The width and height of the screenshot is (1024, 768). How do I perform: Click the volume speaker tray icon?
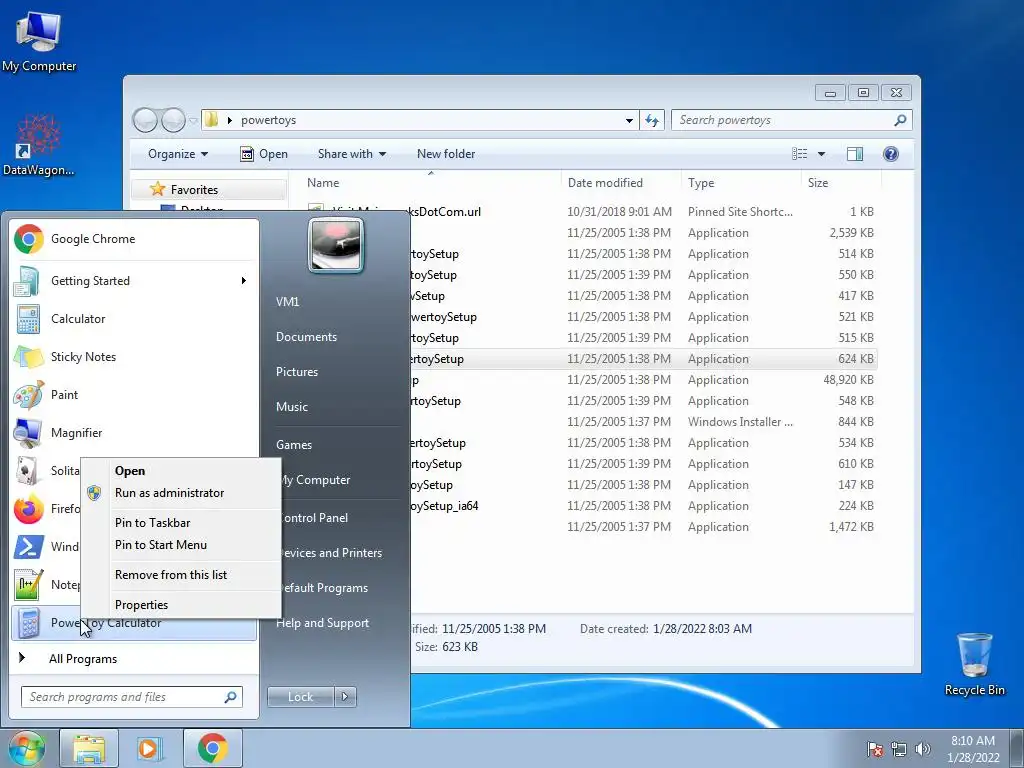pyautogui.click(x=923, y=749)
